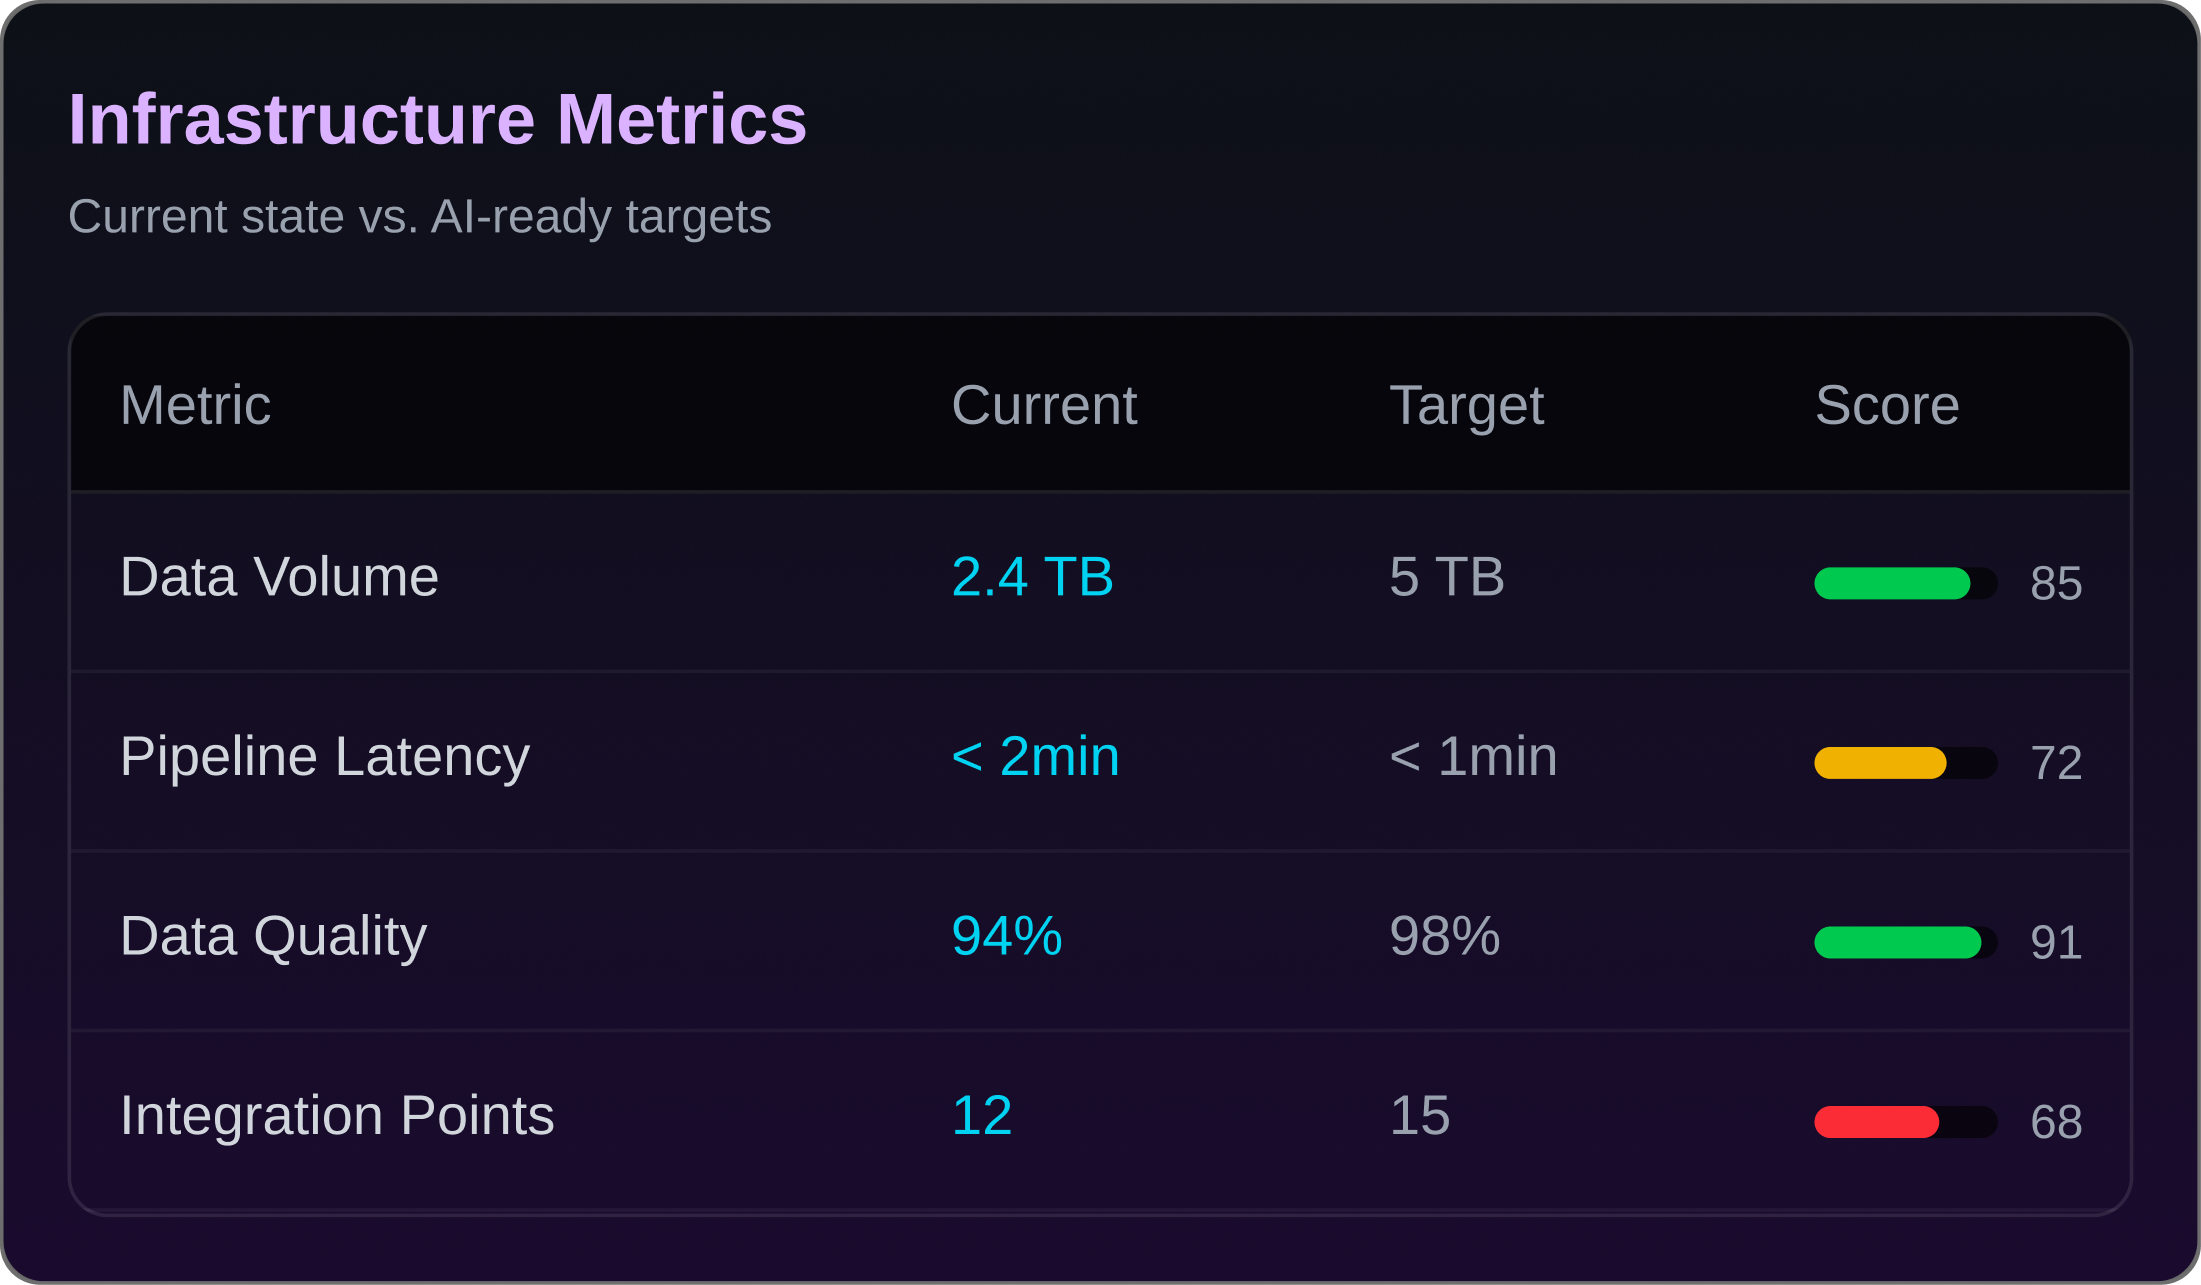Select the Data Volume row label
This screenshot has width=2201, height=1285.
[x=279, y=577]
